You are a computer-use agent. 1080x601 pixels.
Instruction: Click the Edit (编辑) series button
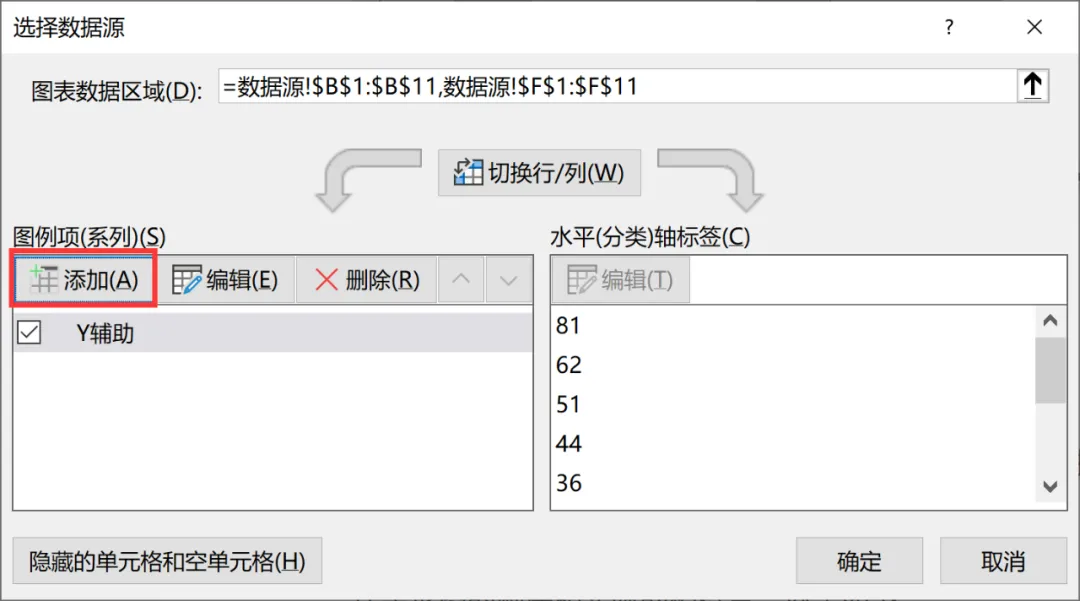pos(226,280)
